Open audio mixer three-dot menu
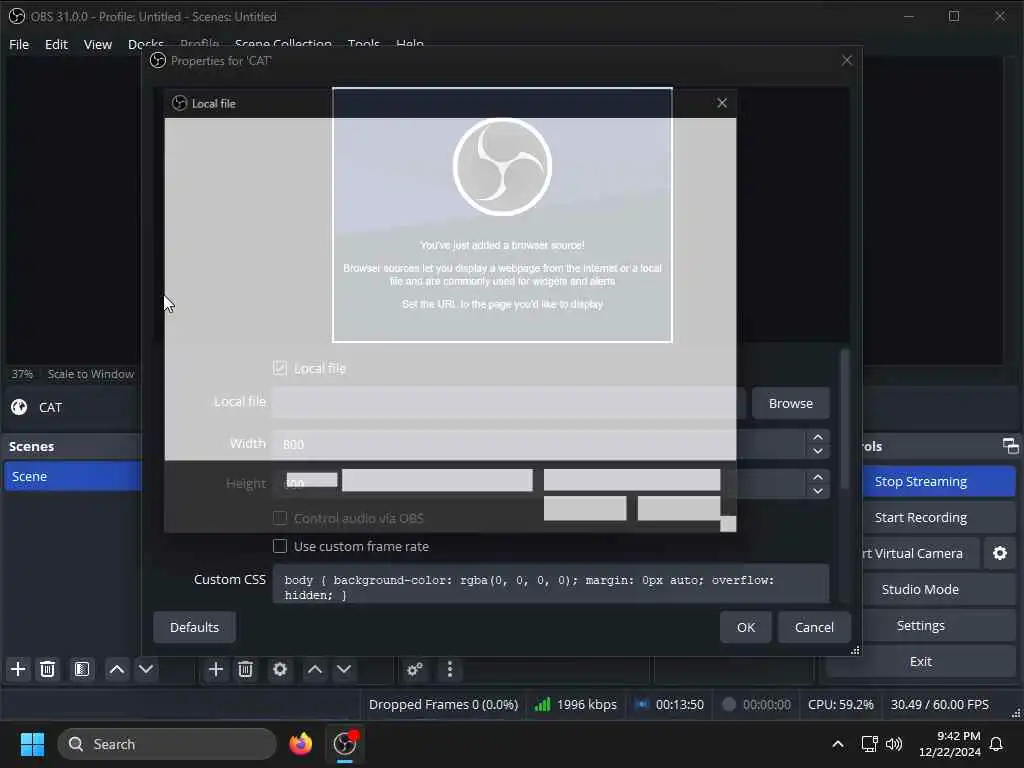Image resolution: width=1024 pixels, height=768 pixels. (450, 669)
